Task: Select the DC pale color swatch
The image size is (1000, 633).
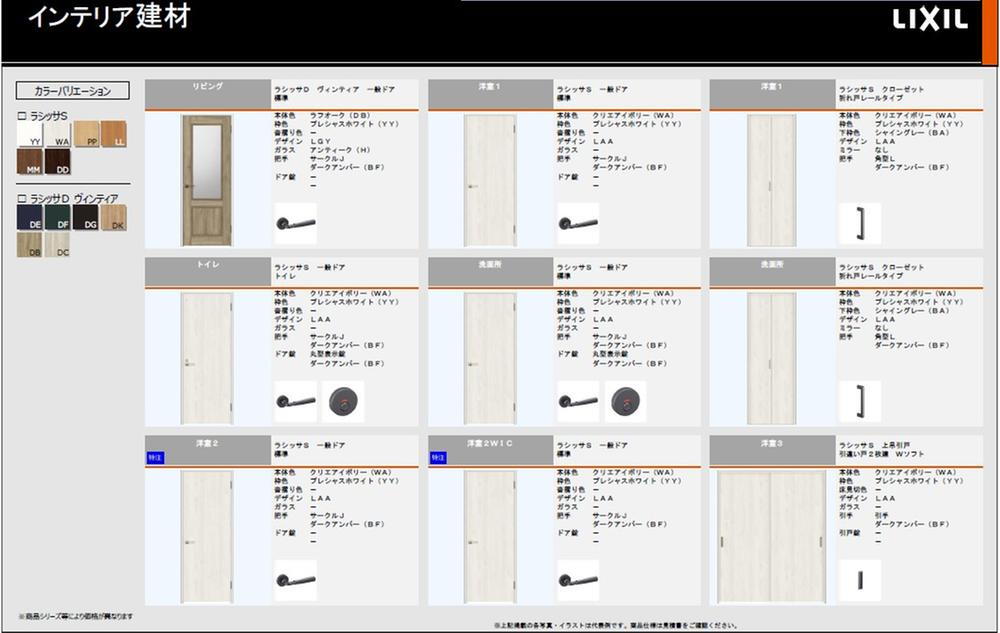Action: pyautogui.click(x=57, y=245)
